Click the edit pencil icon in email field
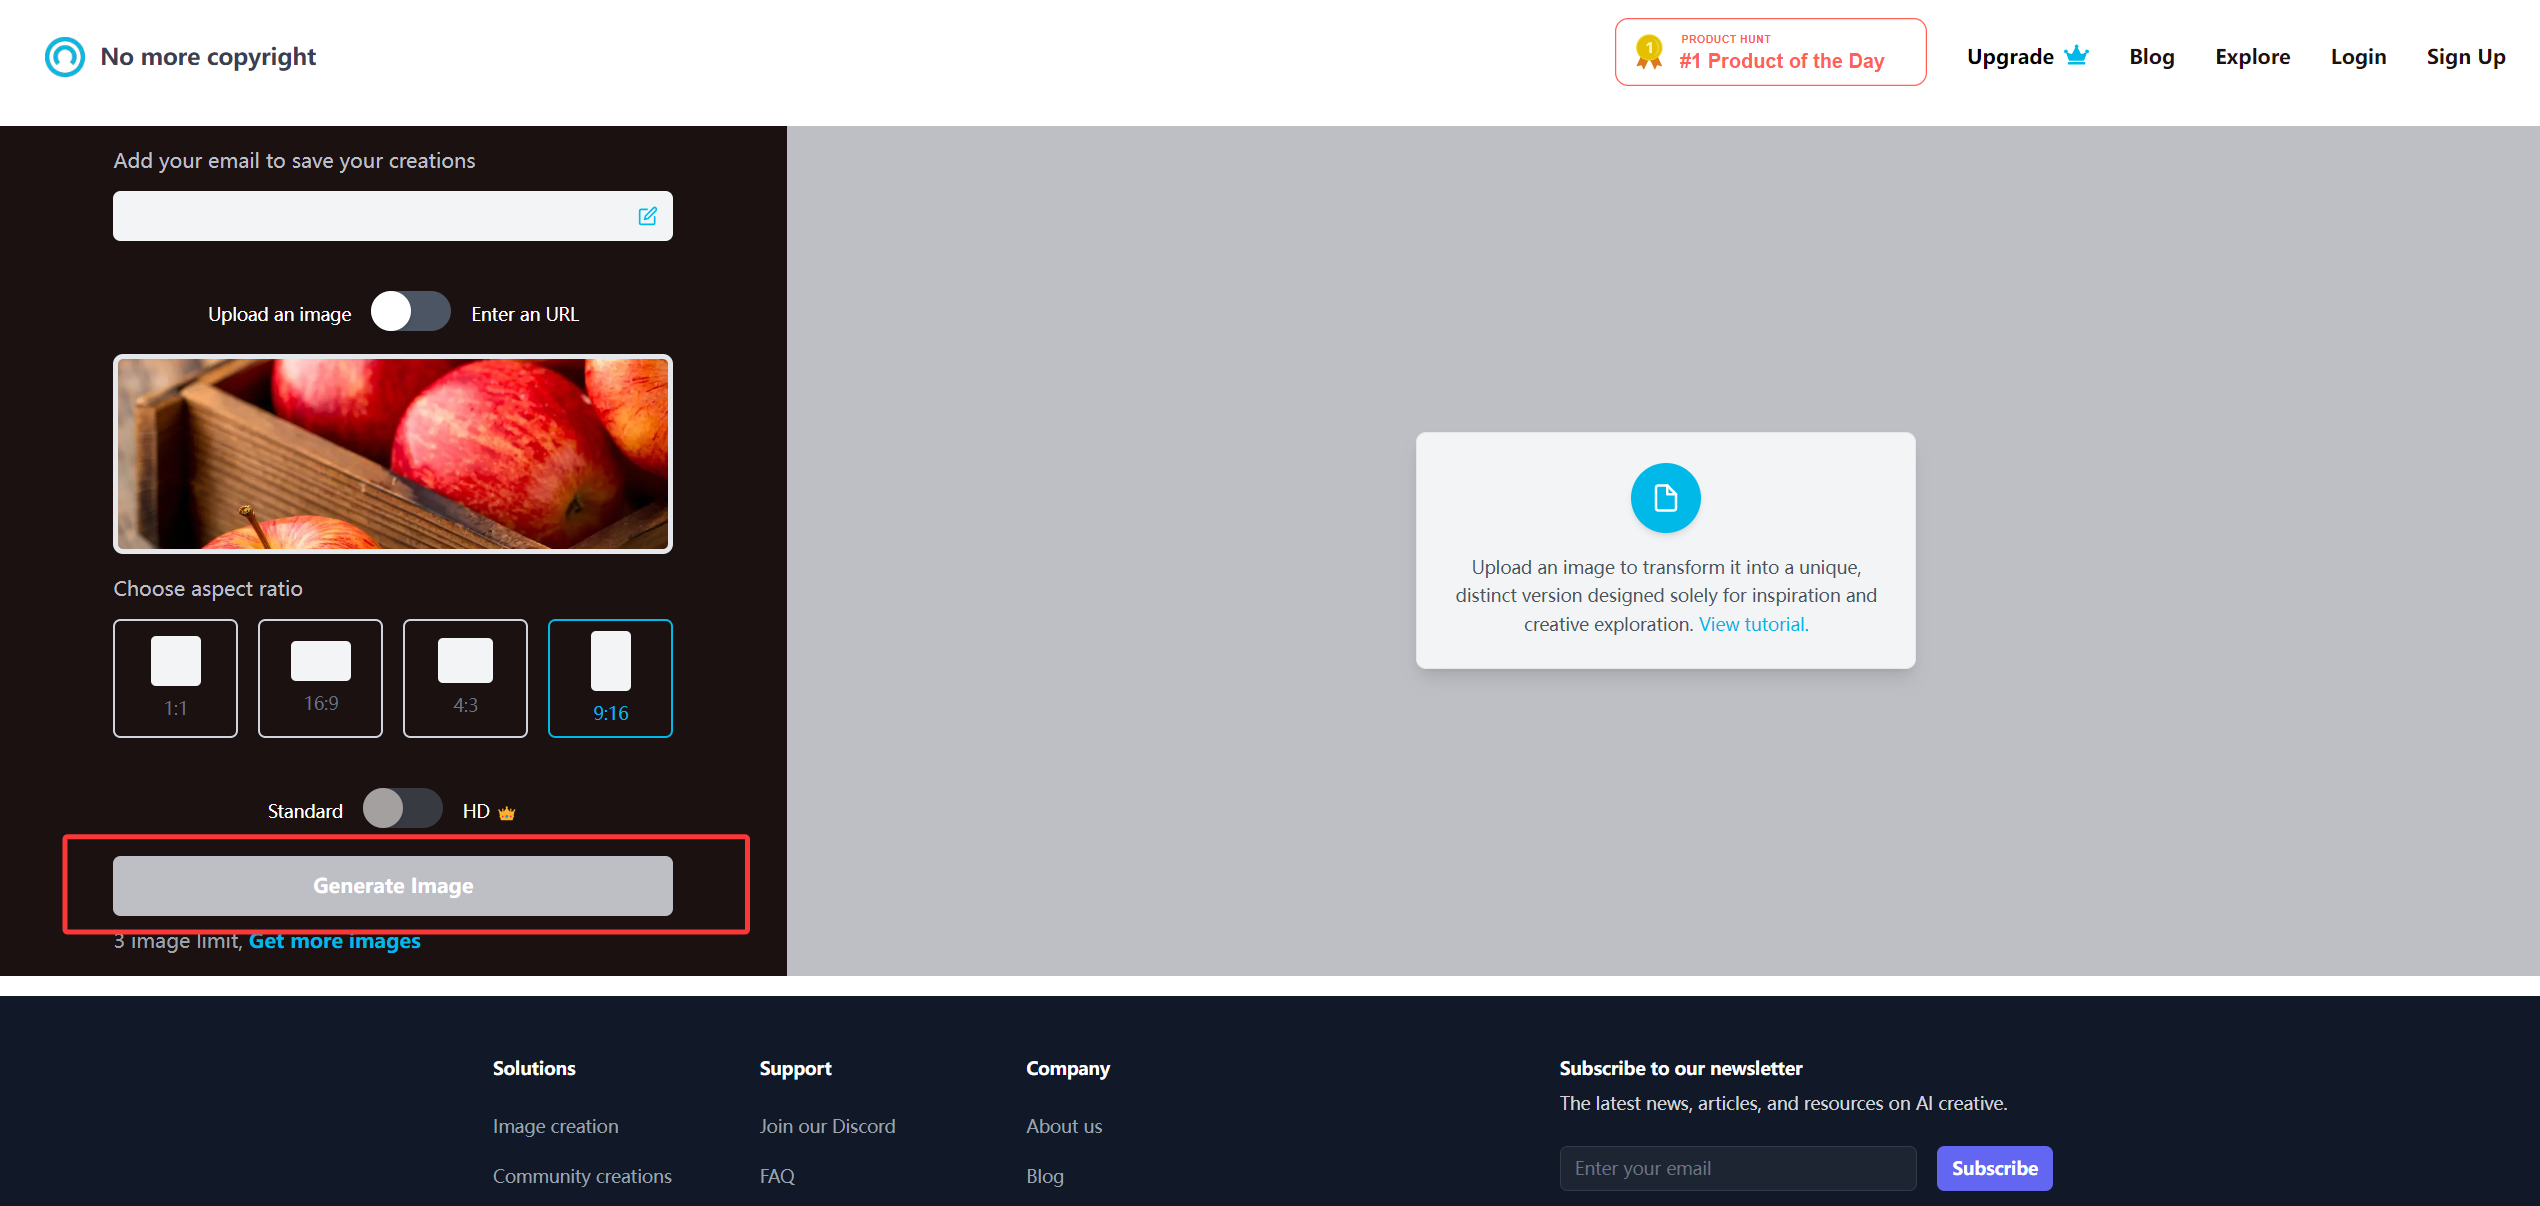 (x=647, y=216)
